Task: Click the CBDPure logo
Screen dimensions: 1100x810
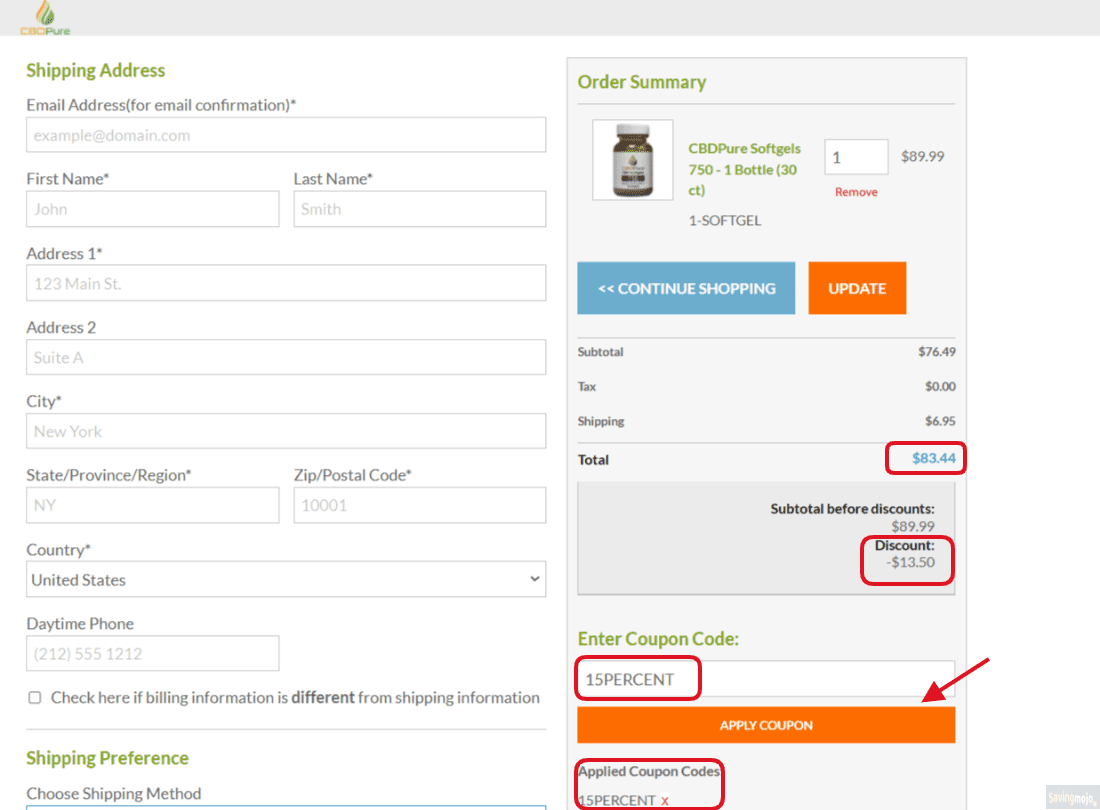Action: coord(45,18)
